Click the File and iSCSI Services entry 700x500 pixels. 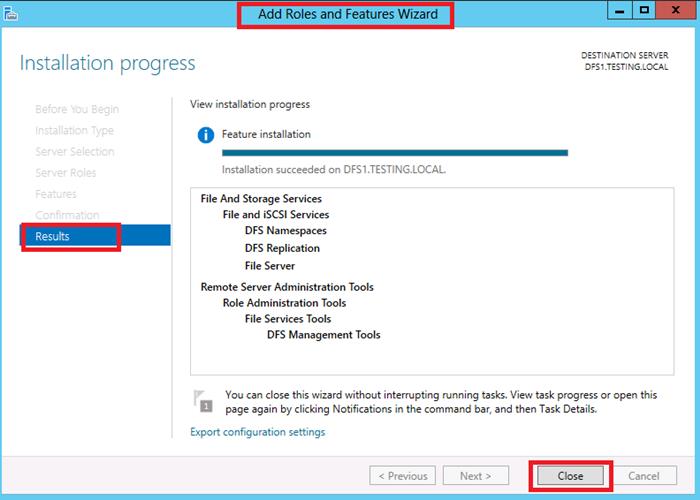(275, 215)
